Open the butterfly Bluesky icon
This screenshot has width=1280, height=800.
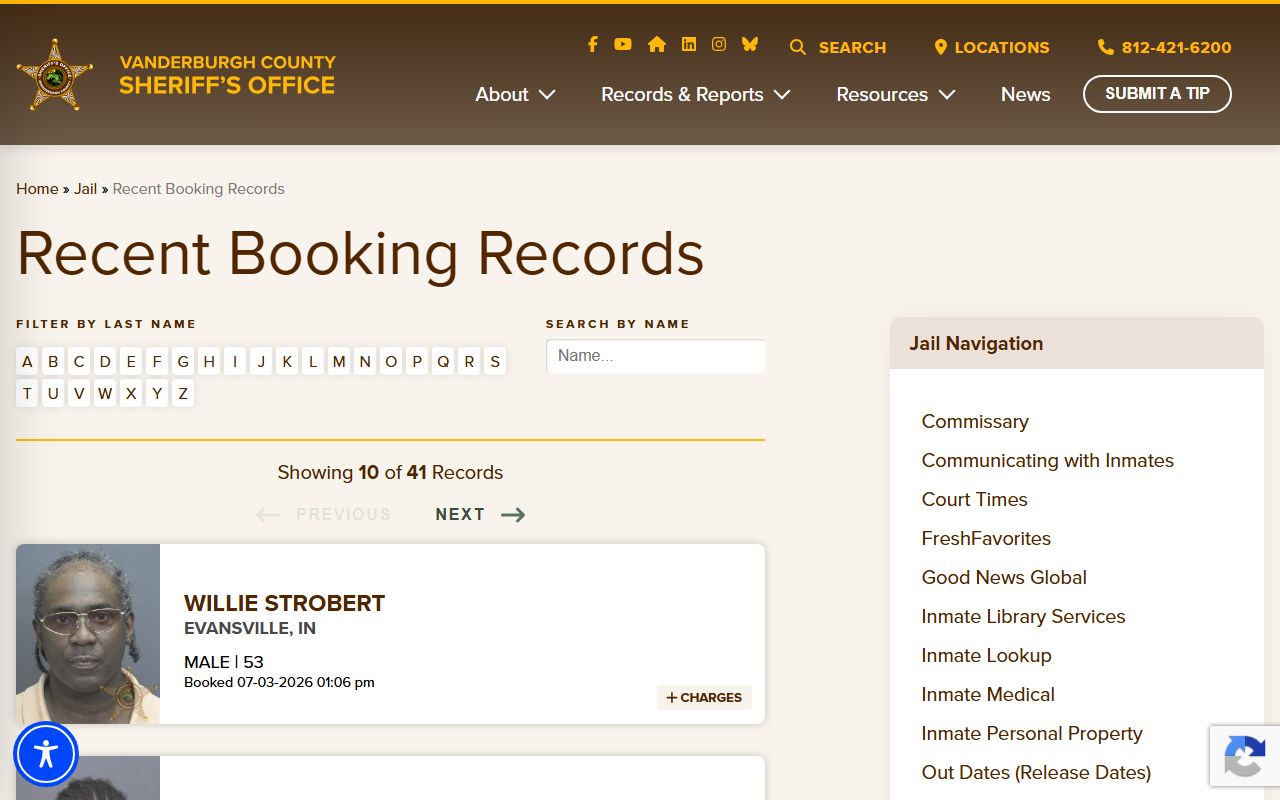(750, 44)
